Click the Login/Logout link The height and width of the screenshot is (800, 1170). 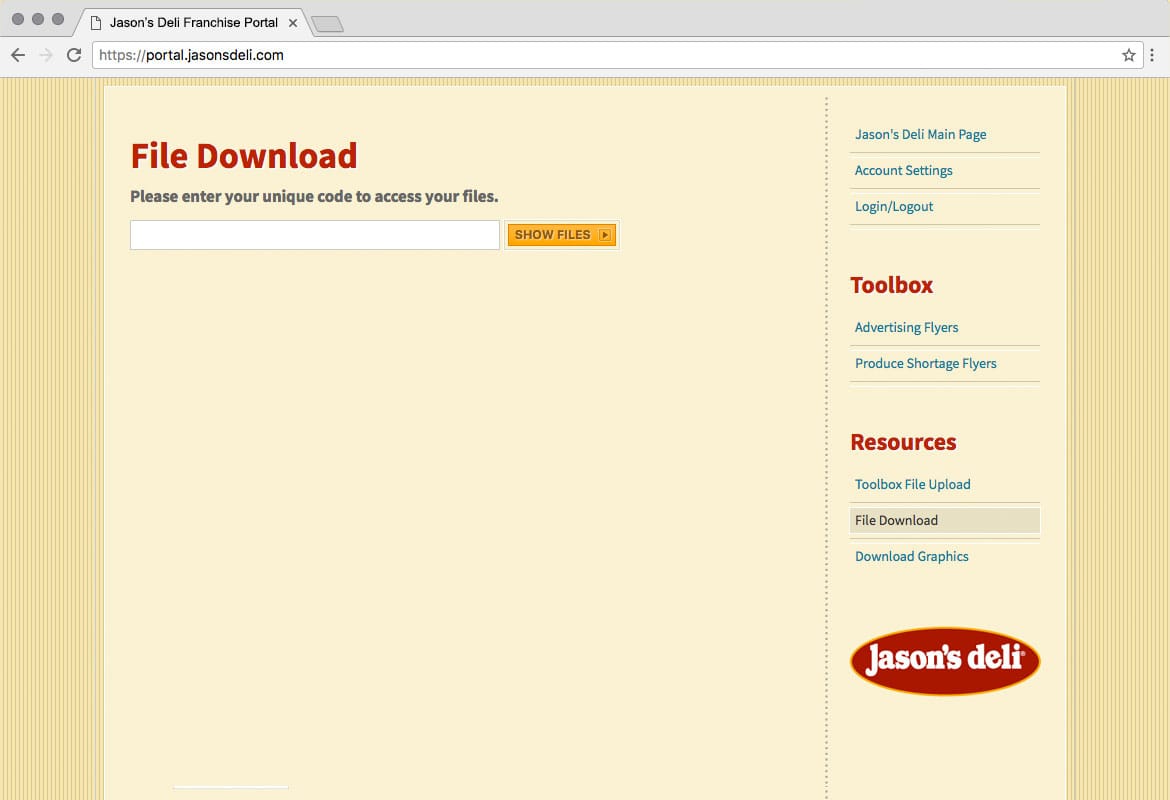point(894,206)
